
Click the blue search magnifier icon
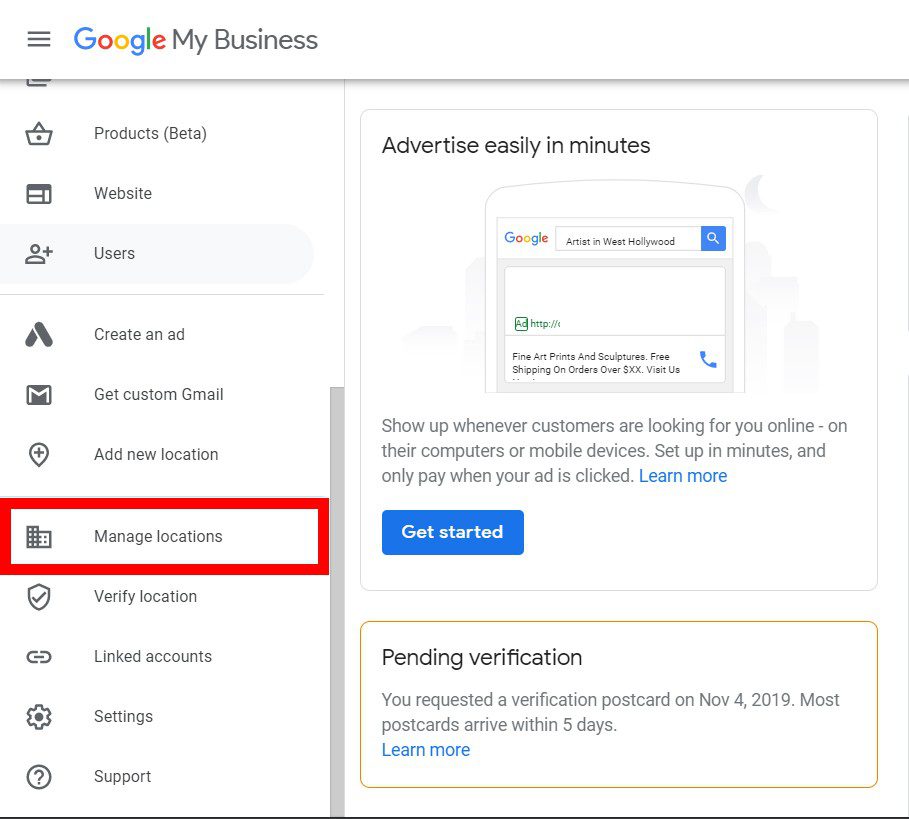(x=713, y=238)
